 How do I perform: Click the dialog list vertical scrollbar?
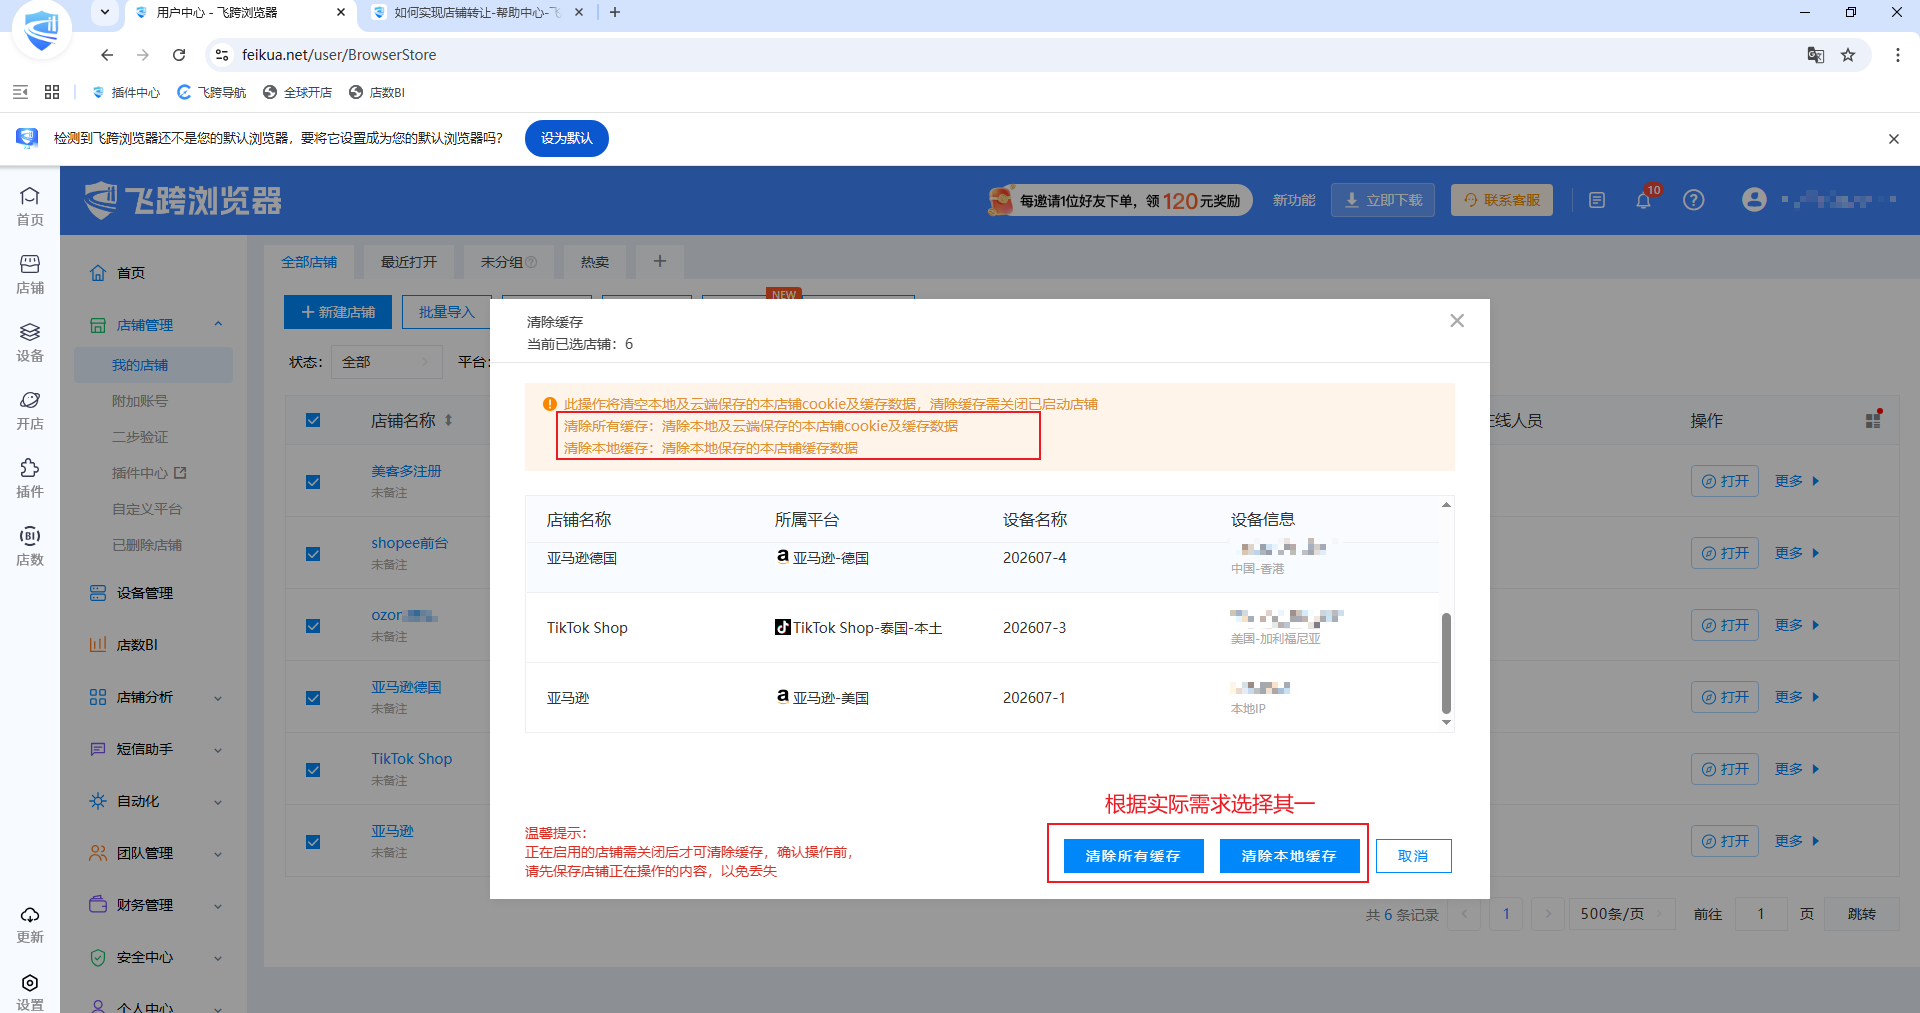coord(1446,663)
